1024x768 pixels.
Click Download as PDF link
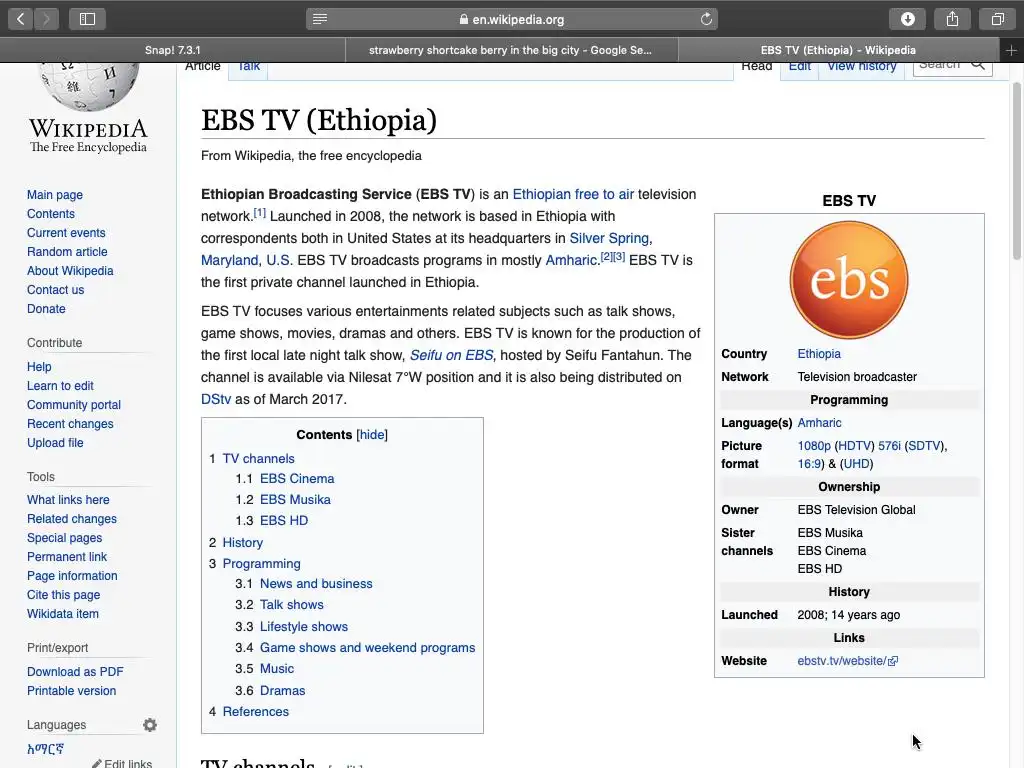(75, 672)
